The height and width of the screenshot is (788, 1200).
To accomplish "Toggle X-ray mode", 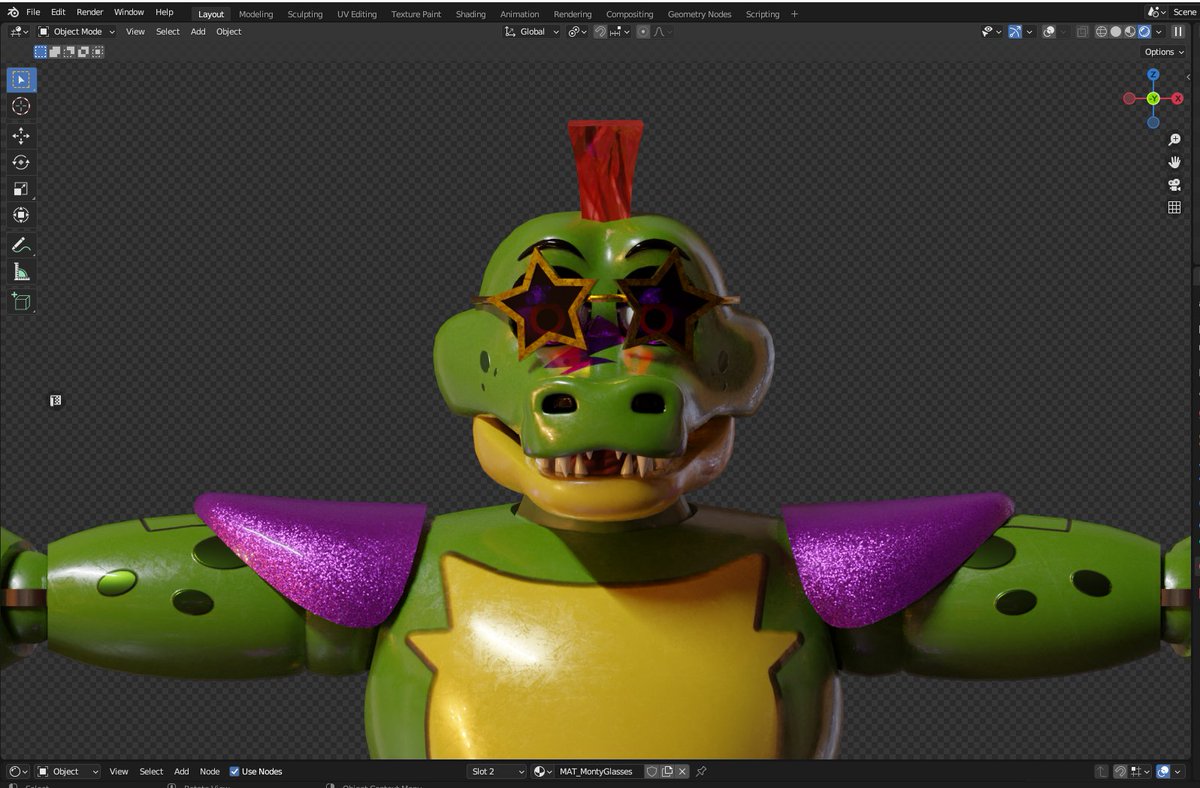I will coord(1082,31).
